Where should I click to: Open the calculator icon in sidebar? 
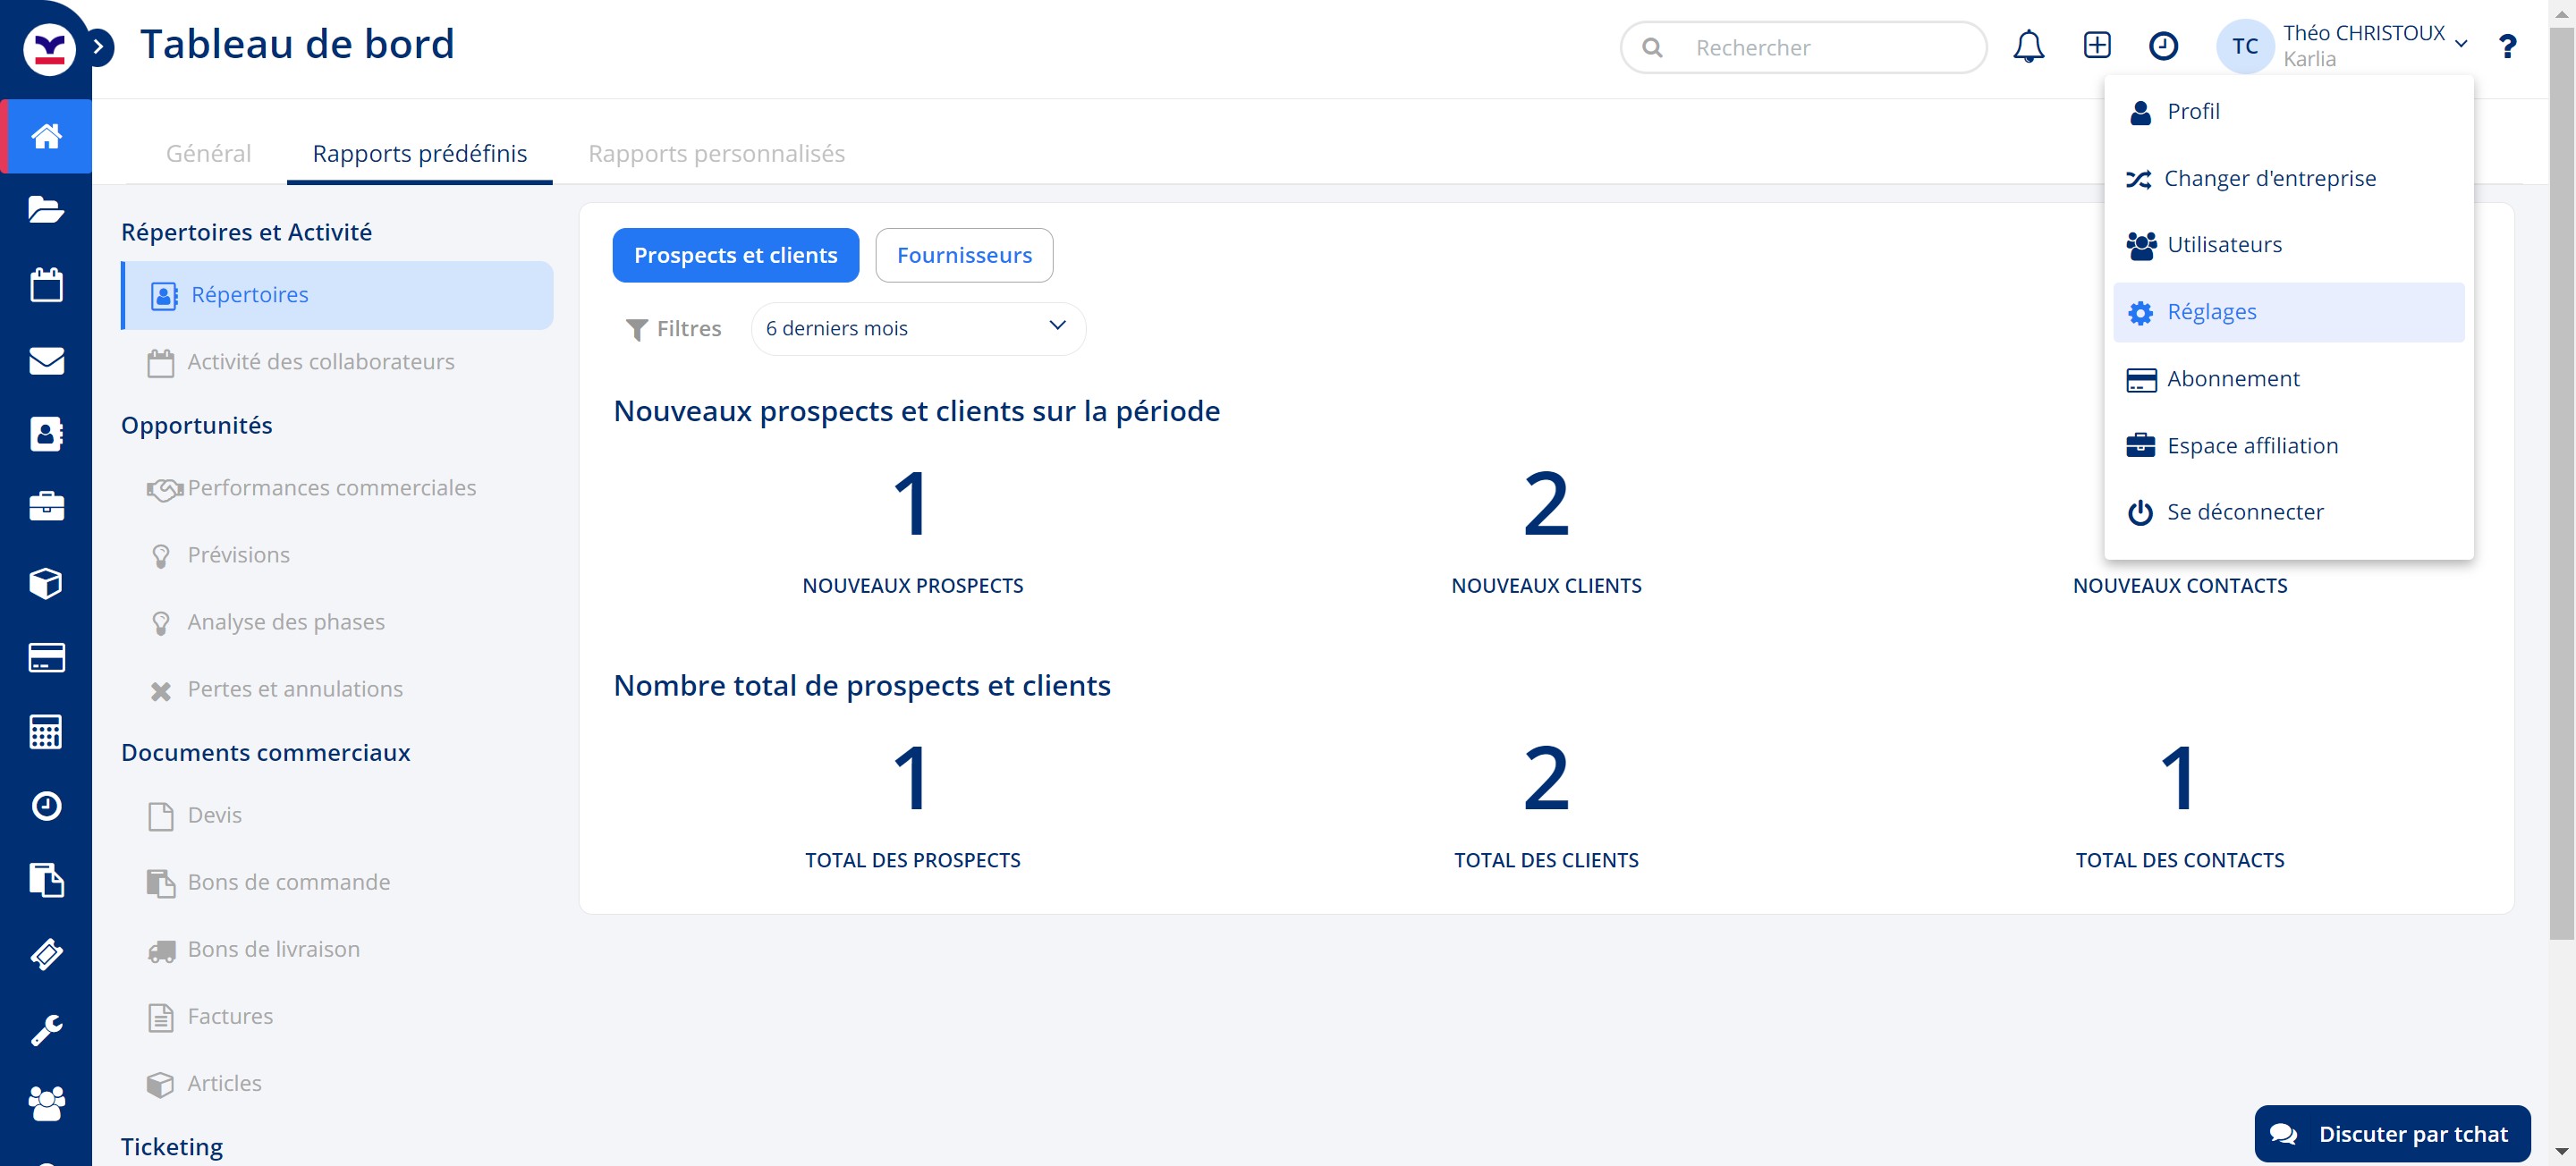(46, 732)
